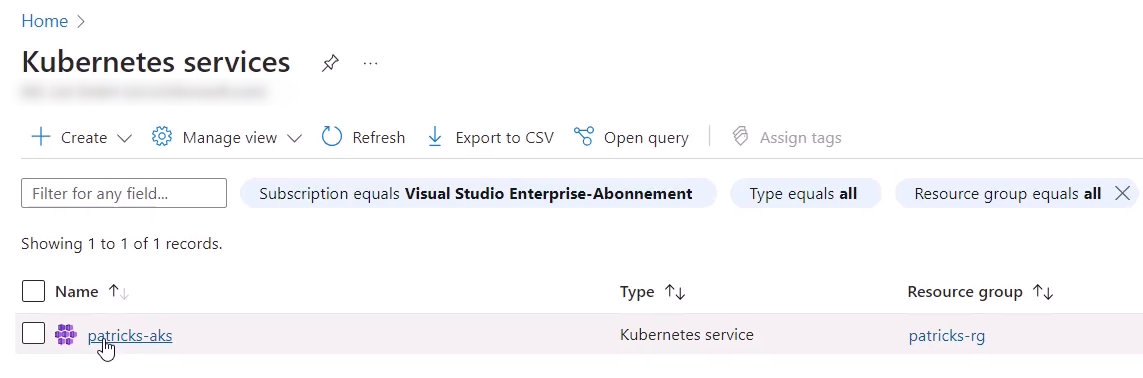Sort by Type column arrows
1143x378 pixels.
pyautogui.click(x=675, y=292)
